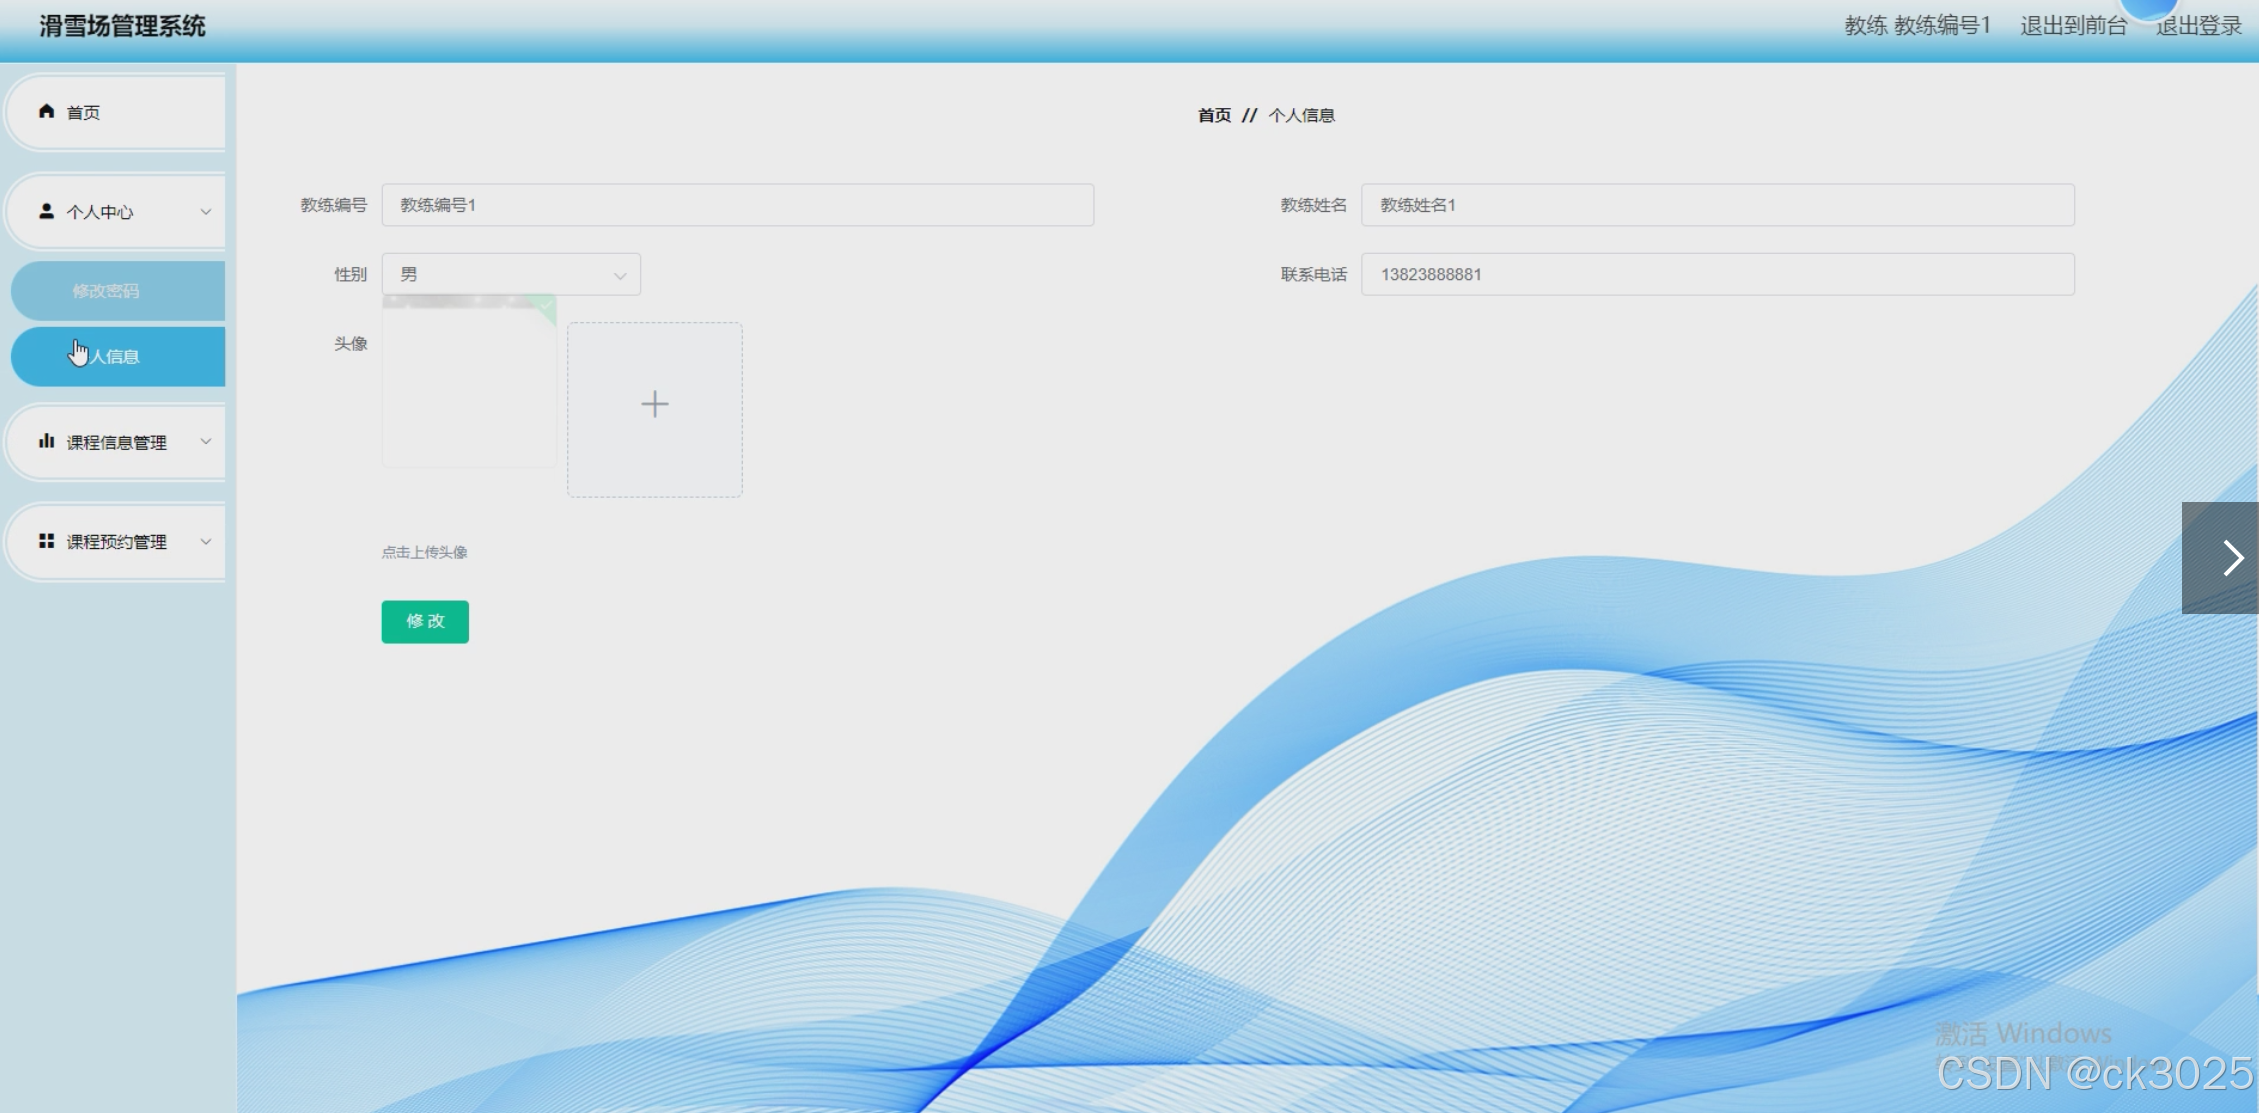The image size is (2259, 1113).
Task: Click the right arrow on screen edge
Action: (x=2231, y=558)
